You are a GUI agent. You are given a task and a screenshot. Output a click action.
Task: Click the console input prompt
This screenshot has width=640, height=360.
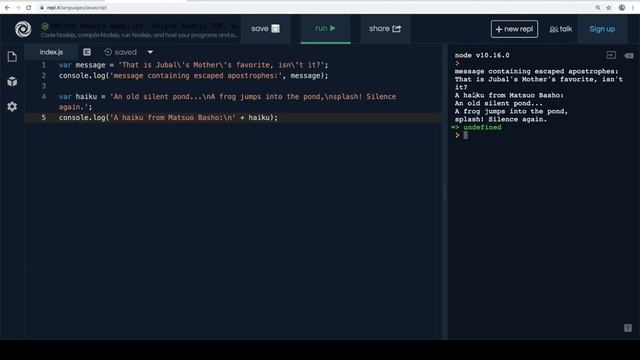point(465,136)
